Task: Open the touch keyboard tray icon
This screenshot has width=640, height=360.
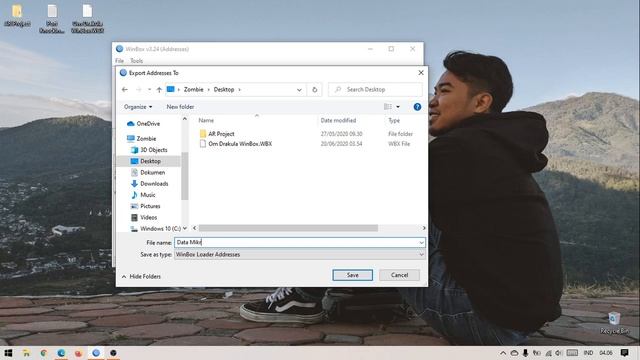Action: [x=572, y=353]
